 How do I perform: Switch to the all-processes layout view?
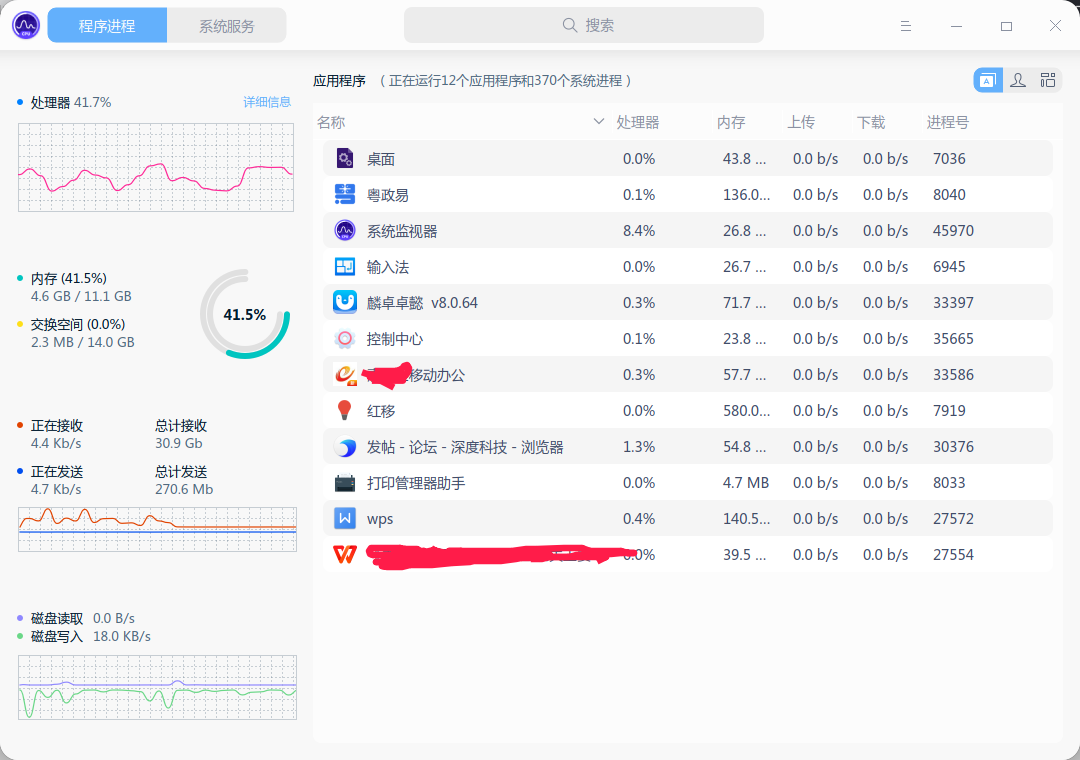coord(1047,79)
